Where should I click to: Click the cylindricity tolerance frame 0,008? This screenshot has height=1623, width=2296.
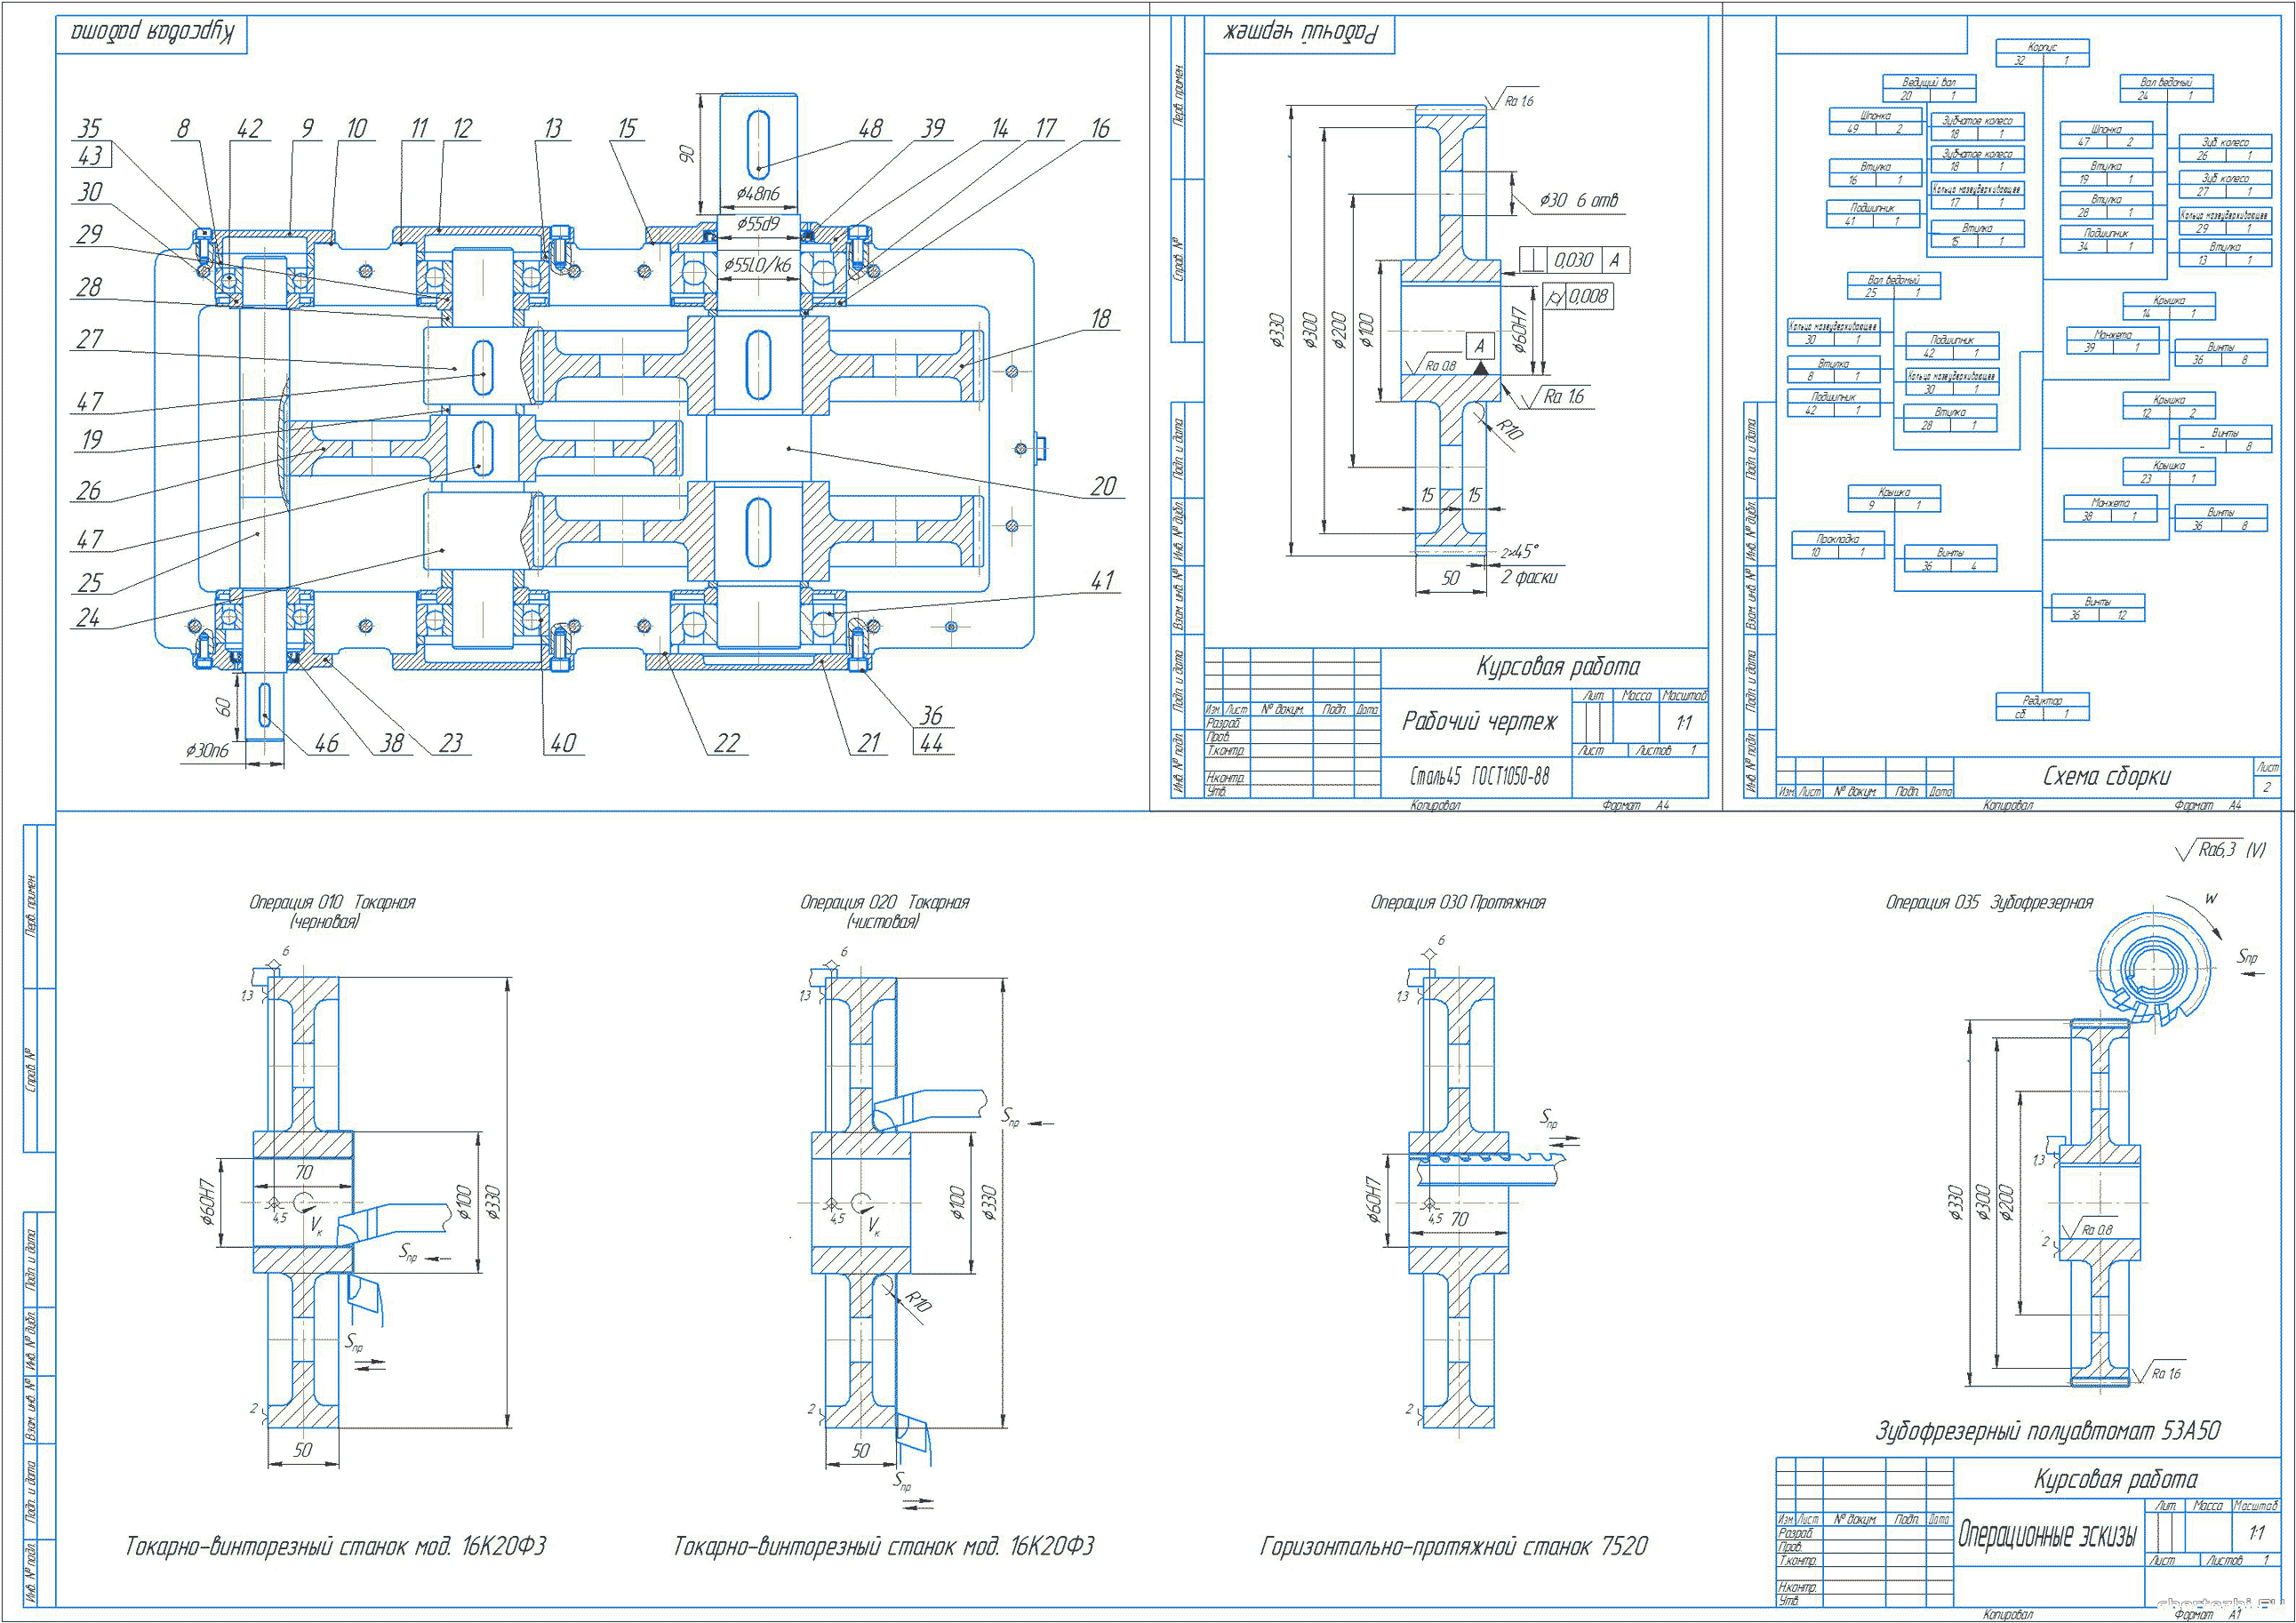(x=1579, y=297)
